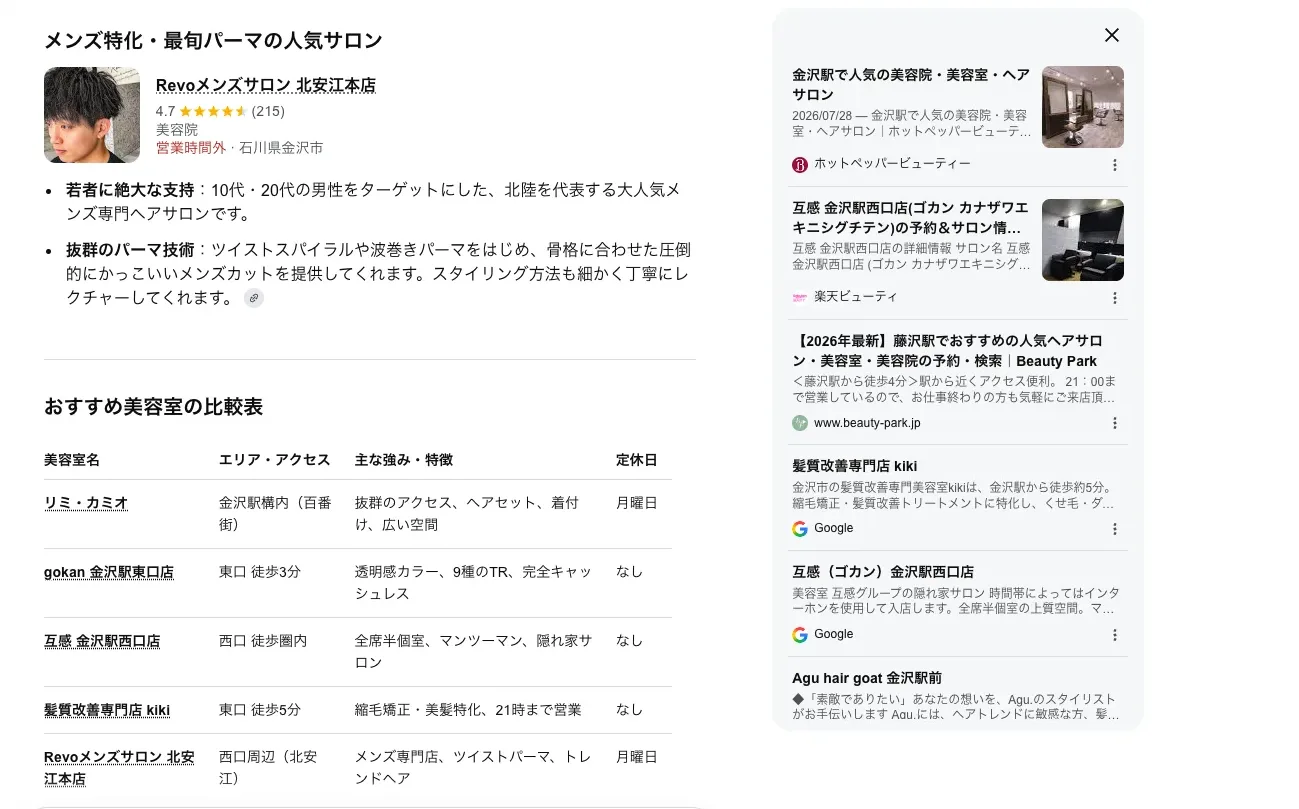Open options for www.beauty-park.jp result

click(1115, 423)
